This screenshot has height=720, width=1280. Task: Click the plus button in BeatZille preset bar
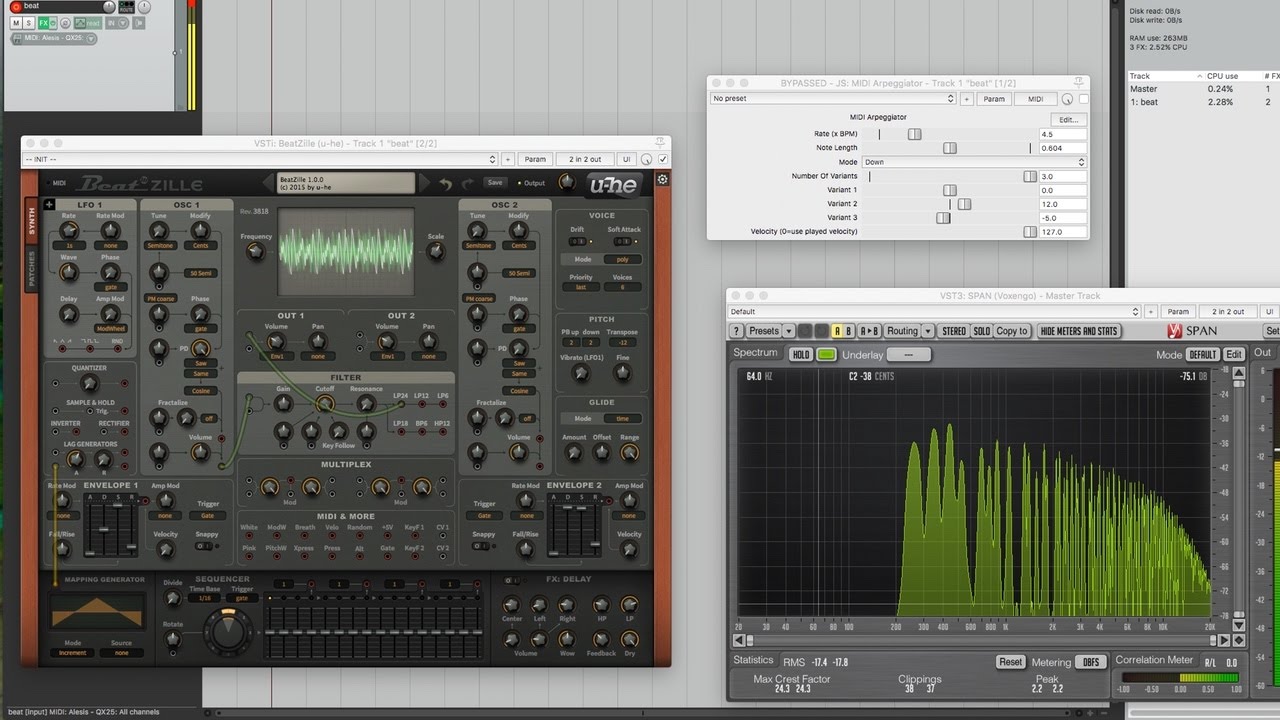pos(508,159)
